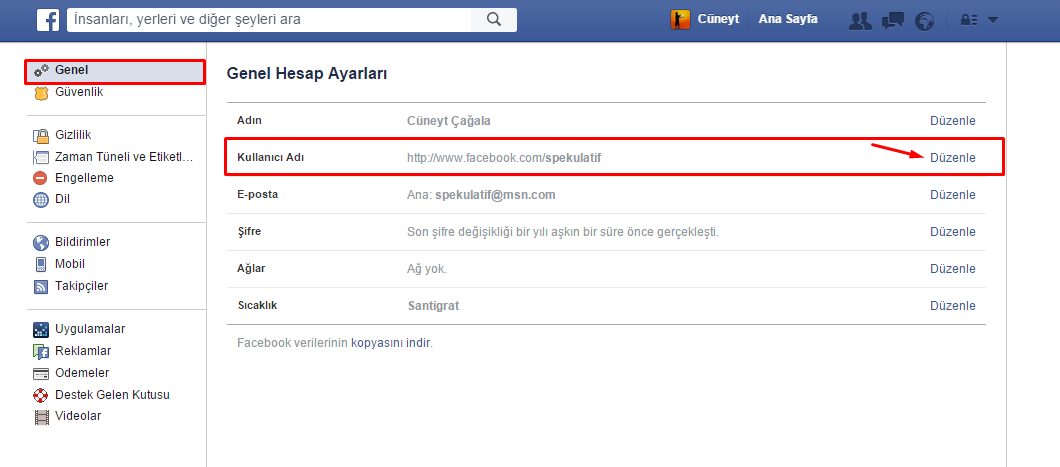
Task: Expand the account dropdown arrow
Action: tap(993, 20)
